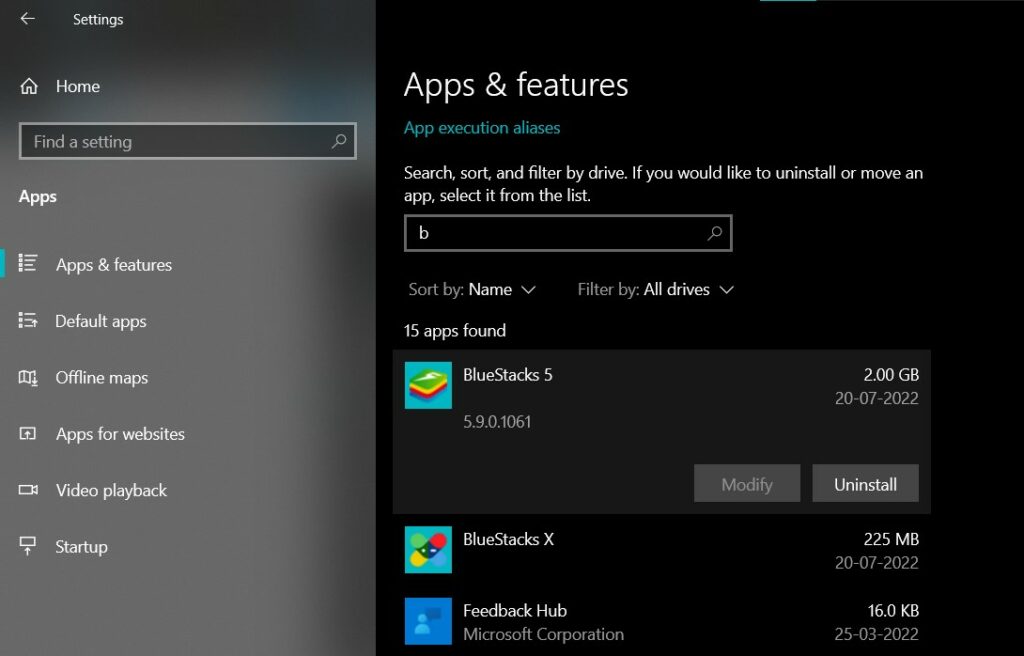Open the App execution aliases link
This screenshot has width=1024, height=656.
click(482, 127)
